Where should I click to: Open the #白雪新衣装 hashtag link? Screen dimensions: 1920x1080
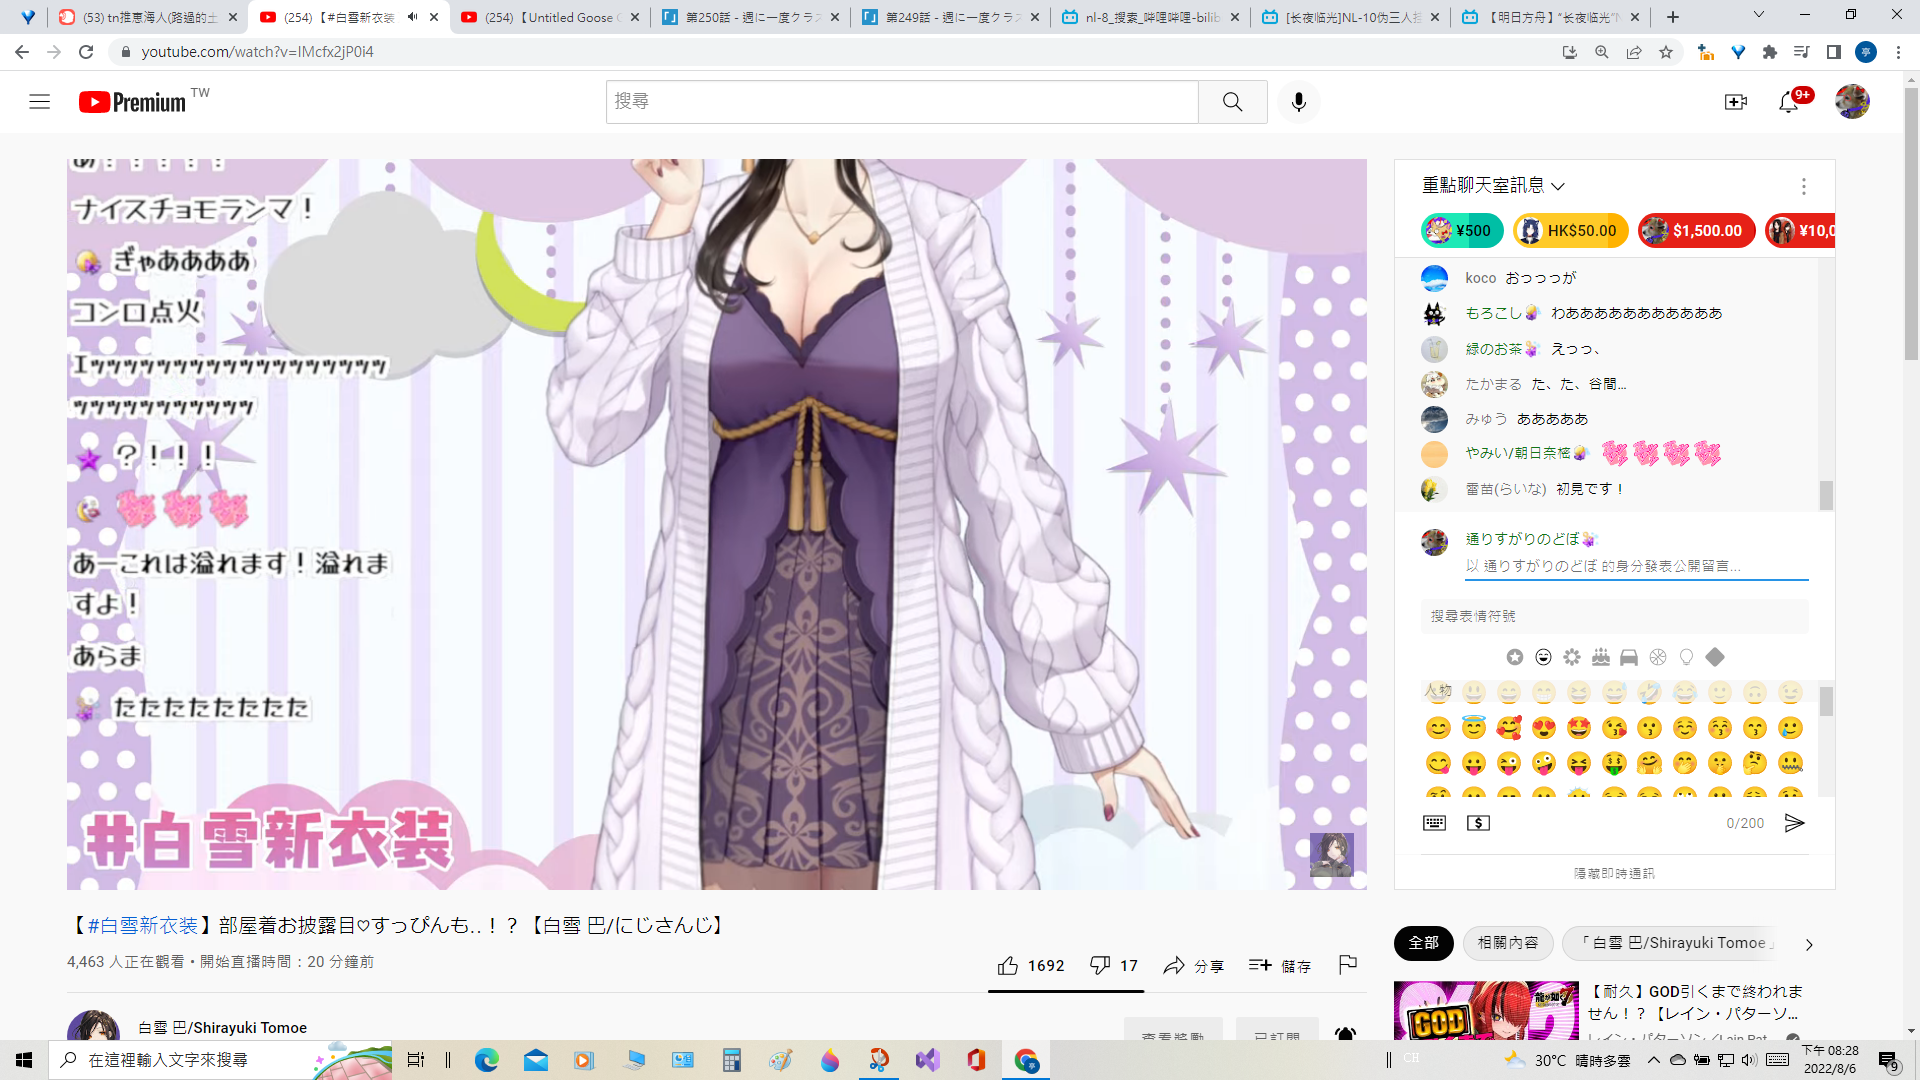(142, 926)
